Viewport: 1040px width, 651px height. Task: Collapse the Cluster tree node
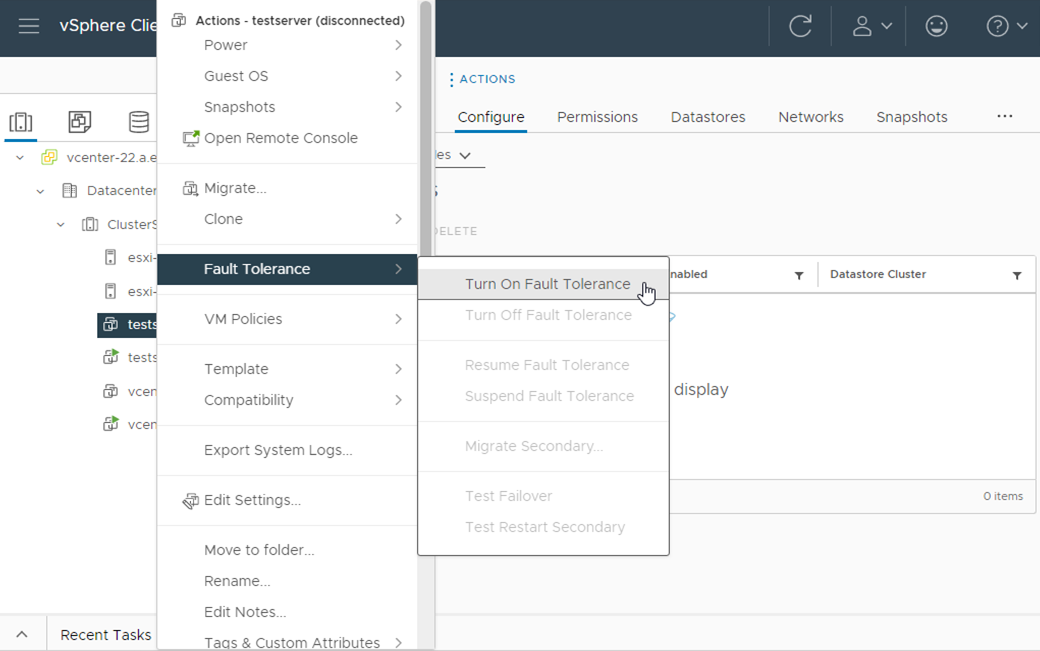click(x=61, y=225)
